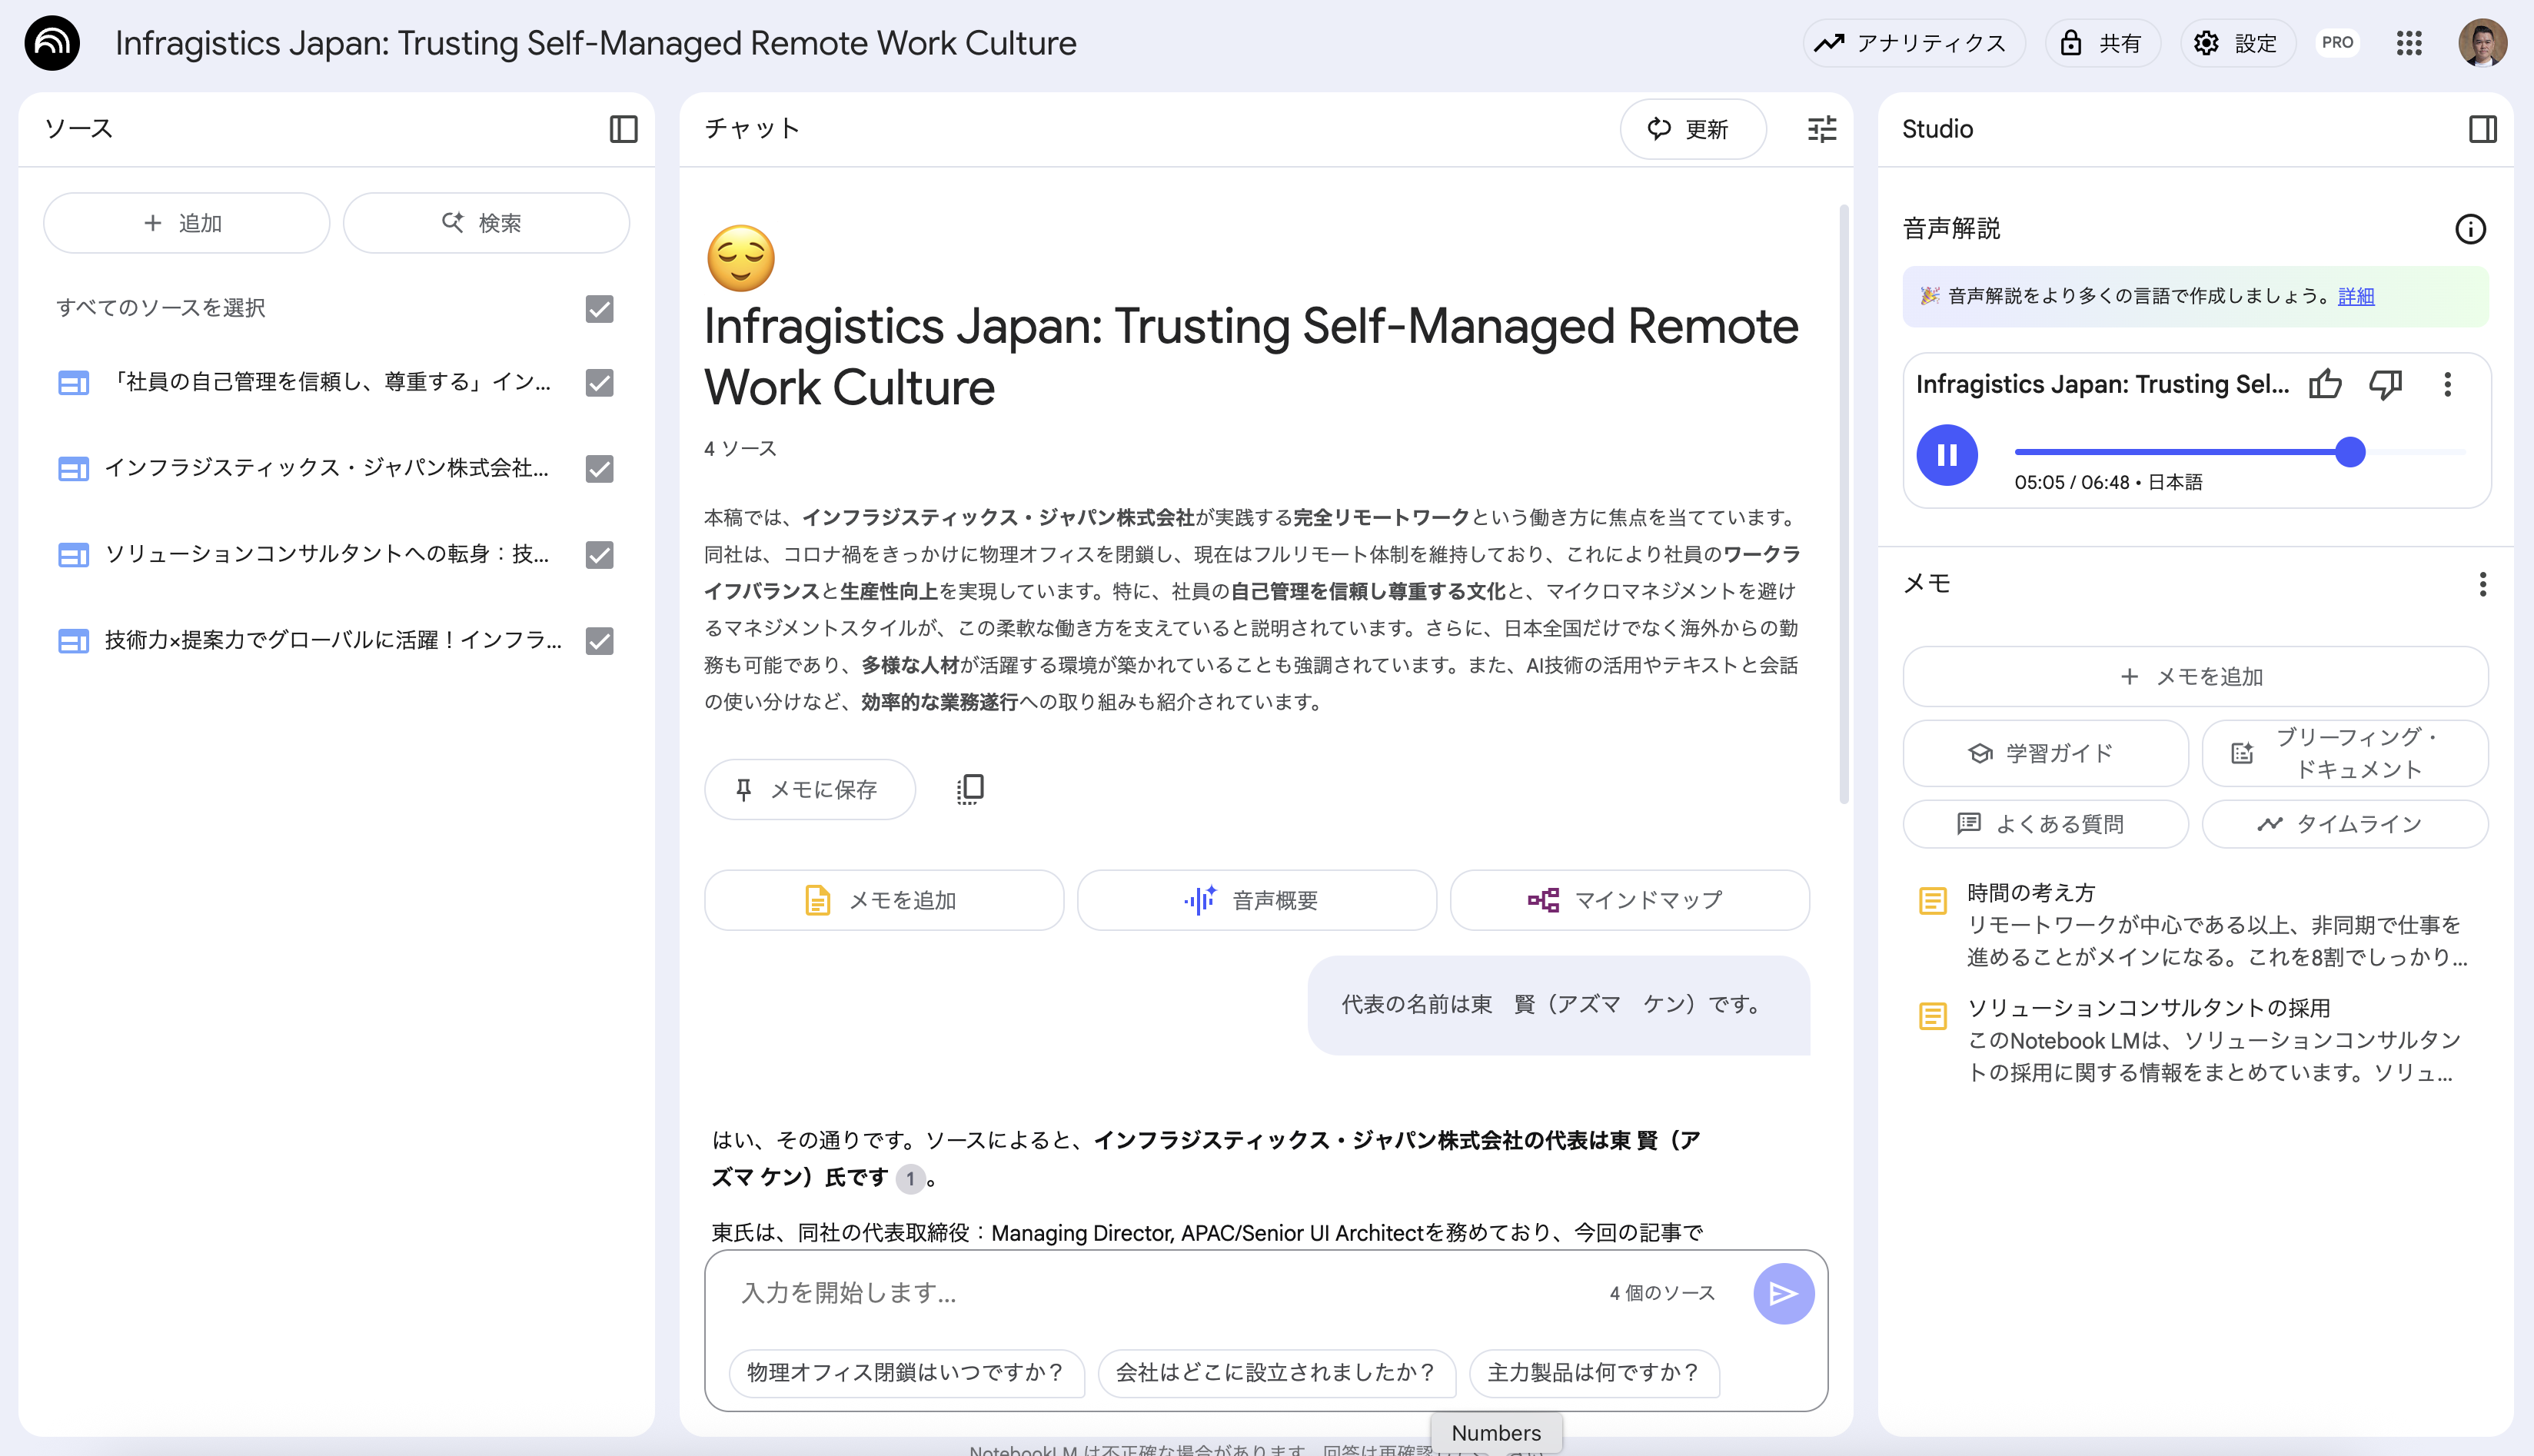Click the NotebookLM logo

51,43
